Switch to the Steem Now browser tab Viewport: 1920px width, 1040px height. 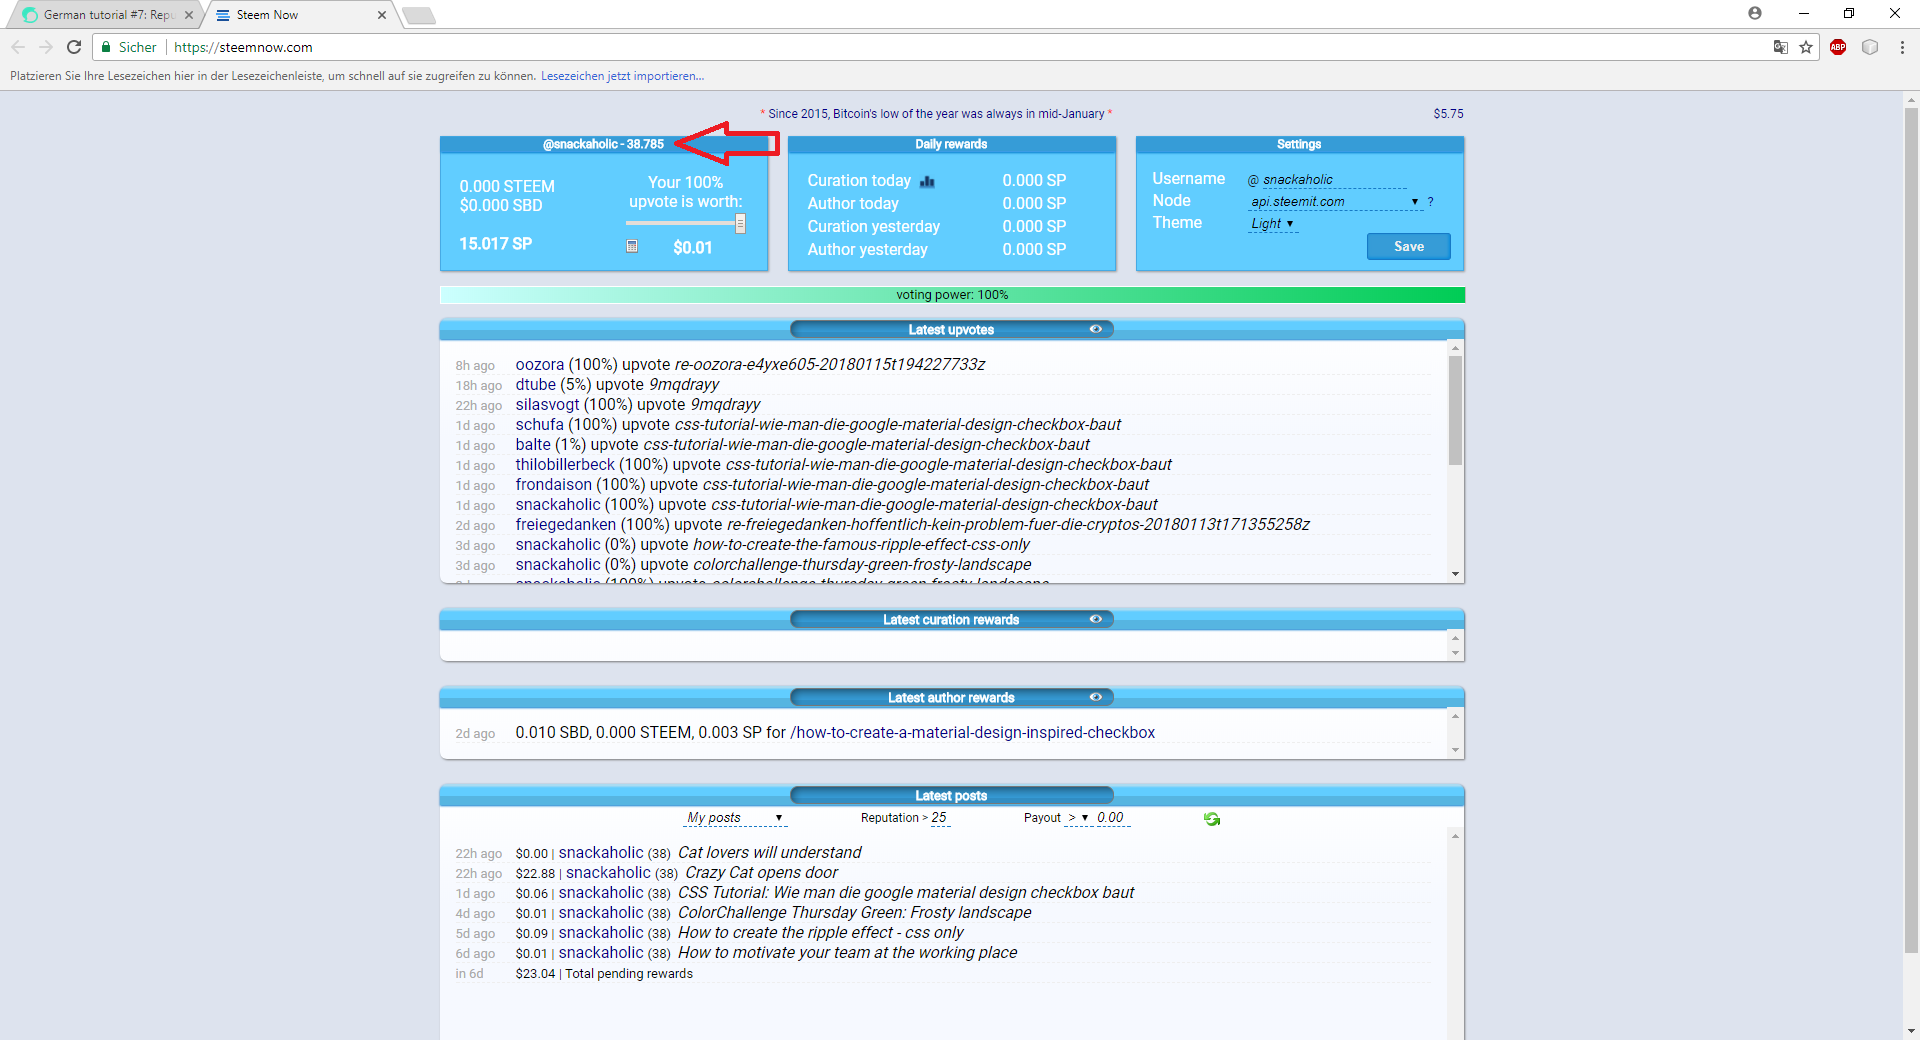pos(300,15)
